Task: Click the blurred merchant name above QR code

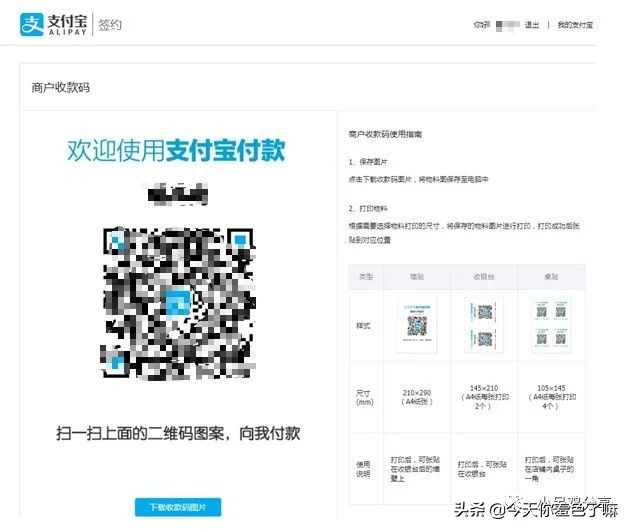Action: (x=178, y=194)
